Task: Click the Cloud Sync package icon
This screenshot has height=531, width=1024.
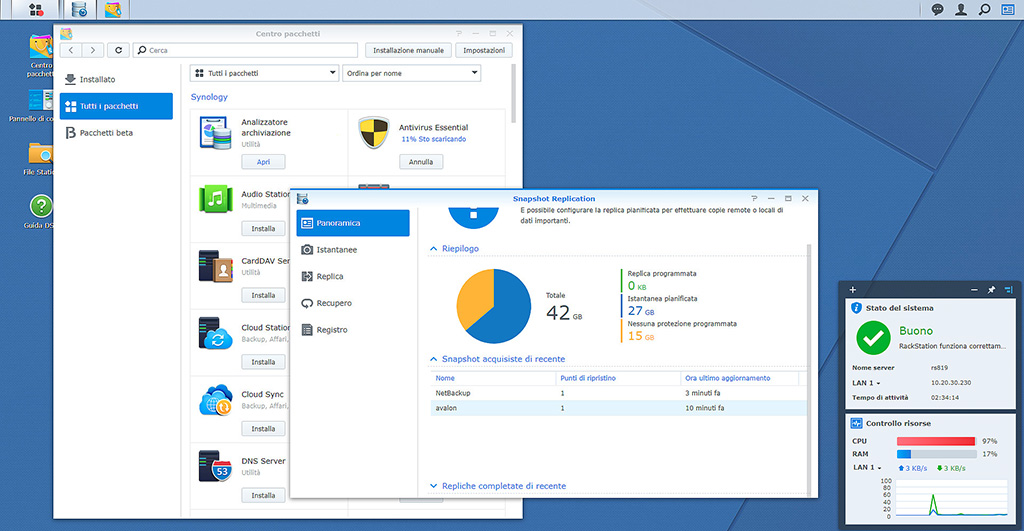Action: [215, 401]
